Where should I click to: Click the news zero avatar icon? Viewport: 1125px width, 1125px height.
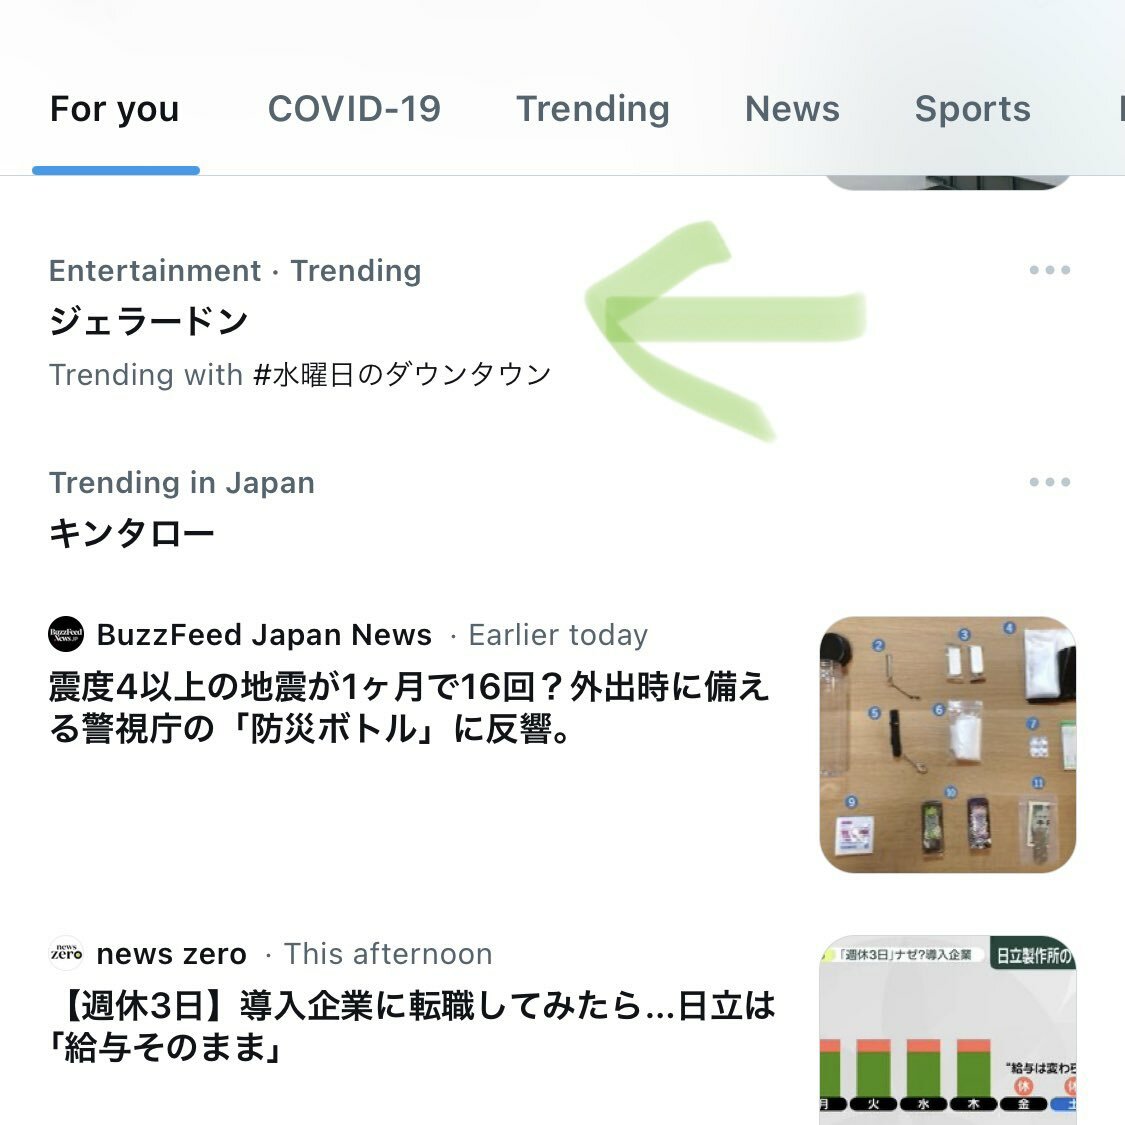66,954
